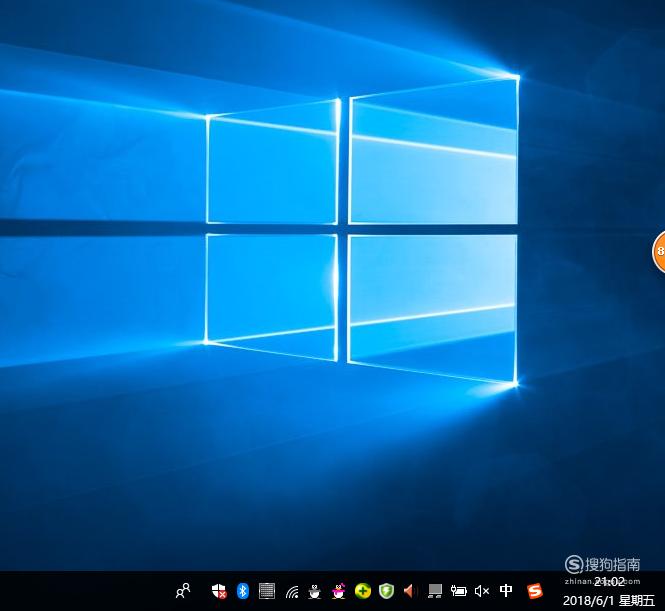The width and height of the screenshot is (665, 611).
Task: Click the orange floating ball at screen edge
Action: 659,251
